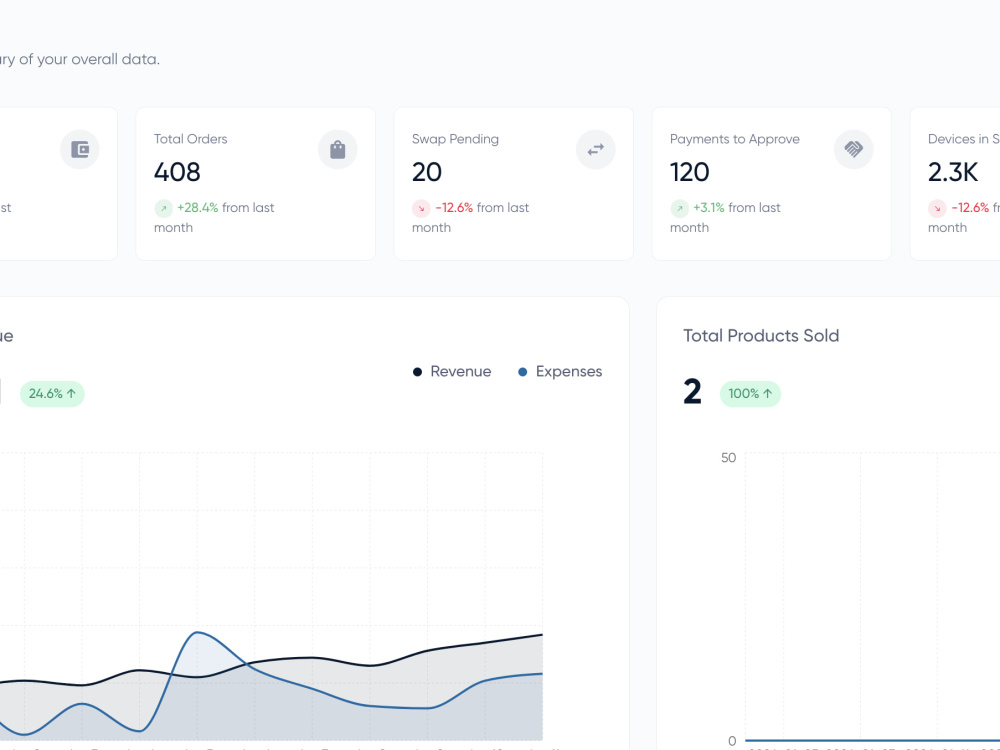
Task: Click the -12.6% text on Swap Pending
Action: [x=454, y=208]
